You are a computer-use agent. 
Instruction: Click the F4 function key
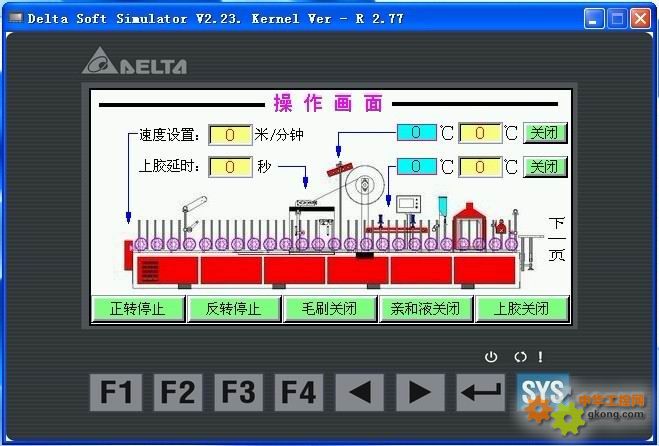299,392
